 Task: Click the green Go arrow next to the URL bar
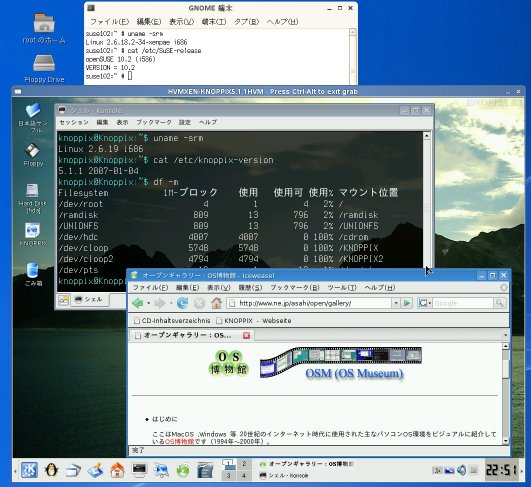point(407,303)
